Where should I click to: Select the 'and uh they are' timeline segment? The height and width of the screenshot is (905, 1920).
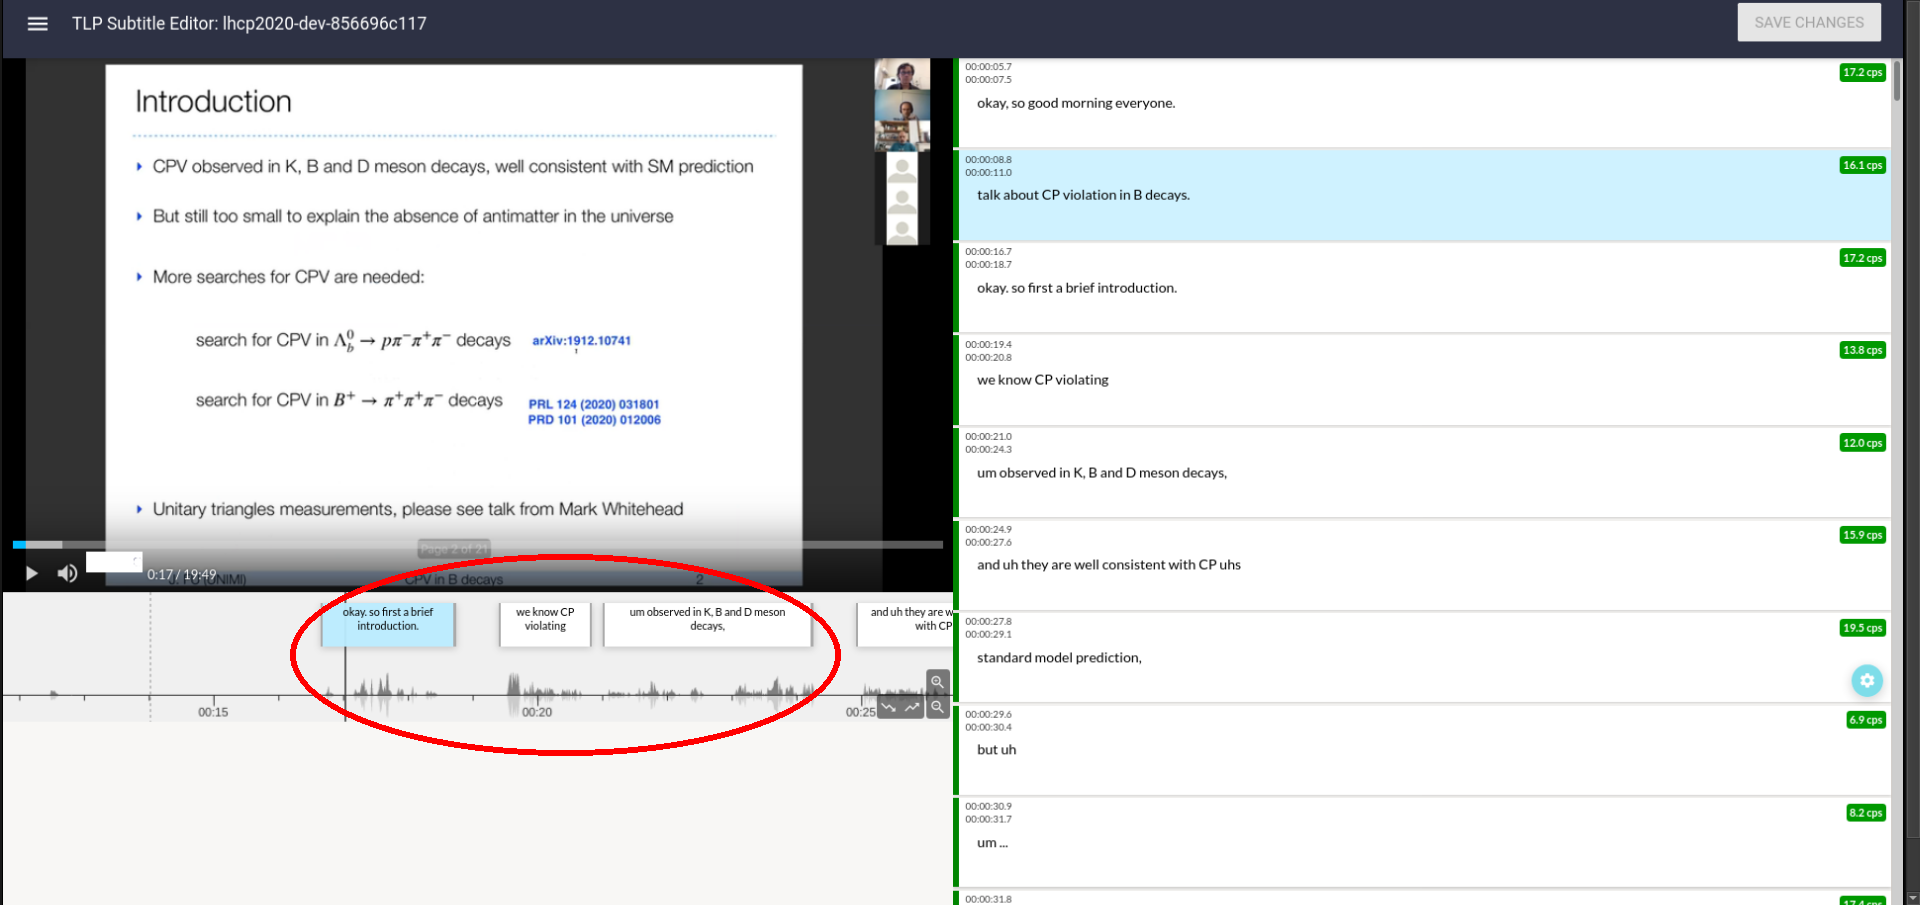pos(906,624)
